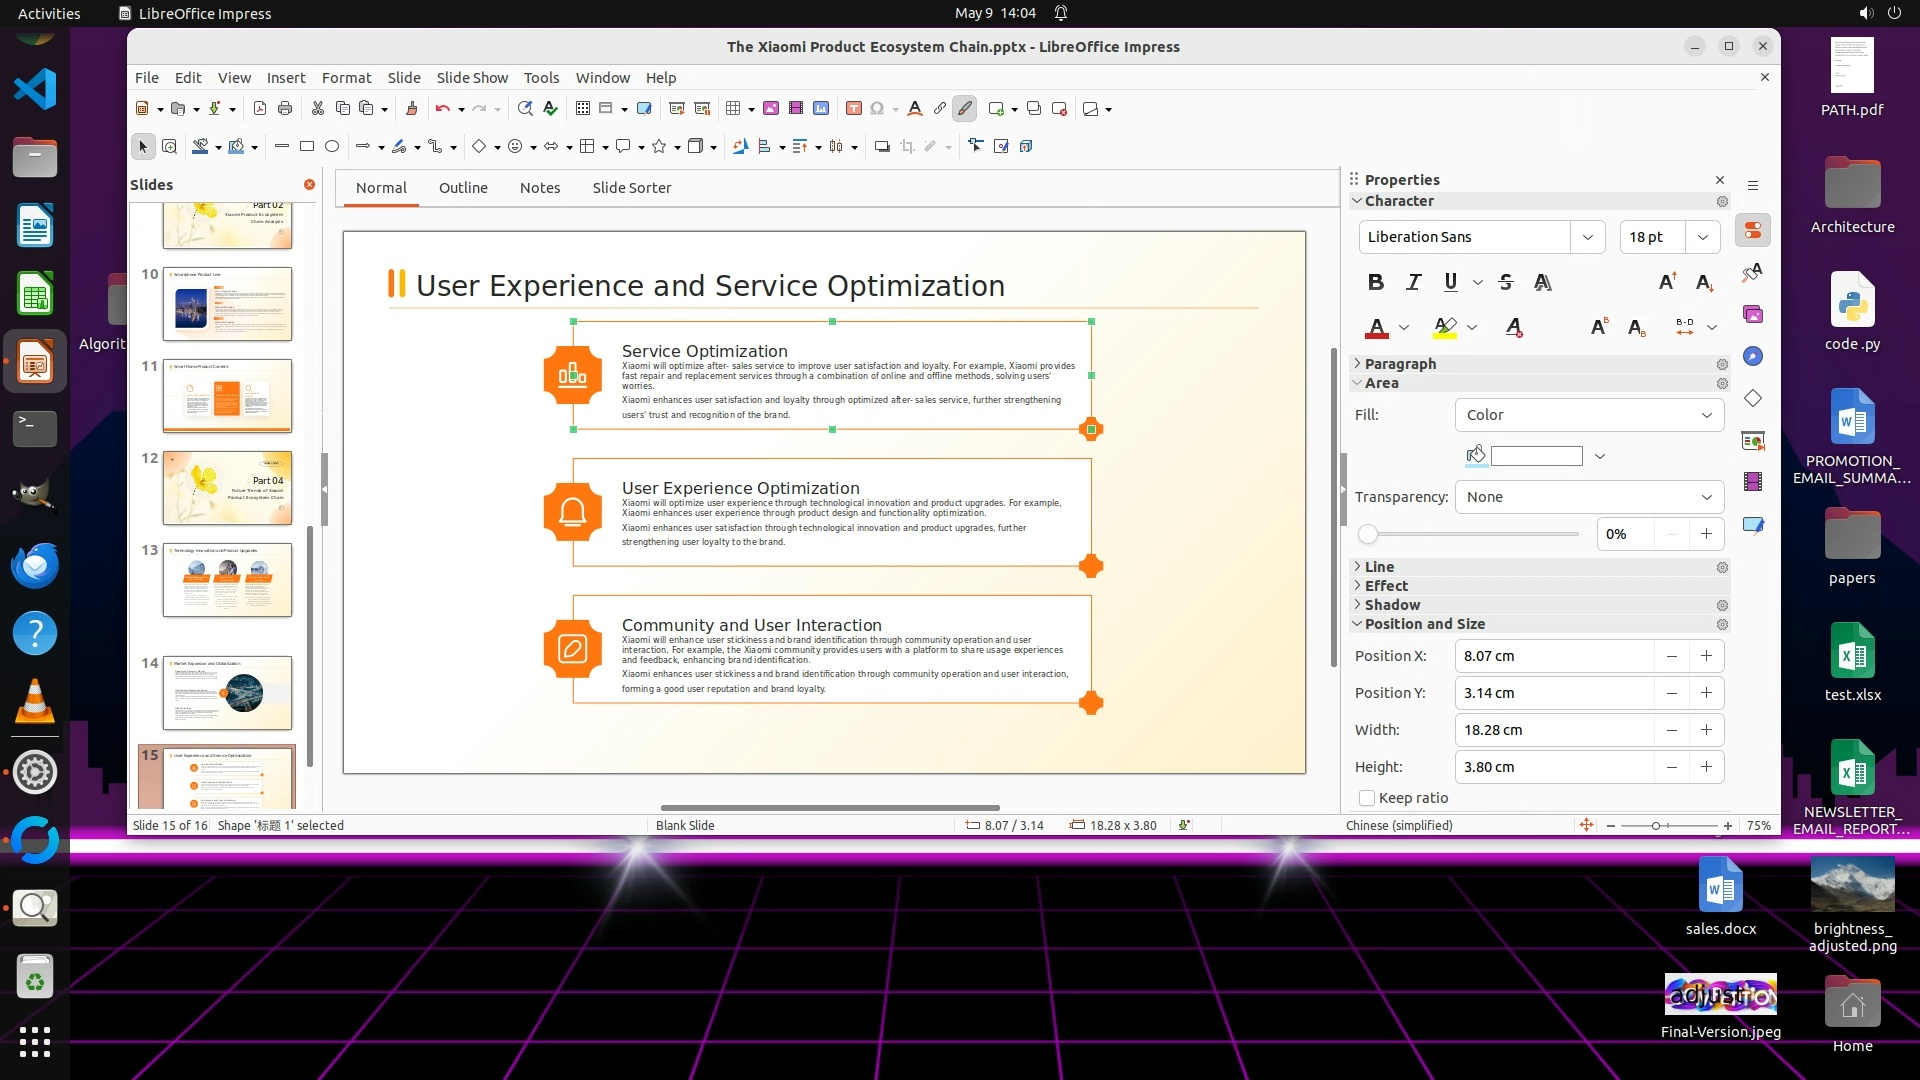Increase Width with plus button
This screenshot has height=1080, width=1920.
[1706, 730]
